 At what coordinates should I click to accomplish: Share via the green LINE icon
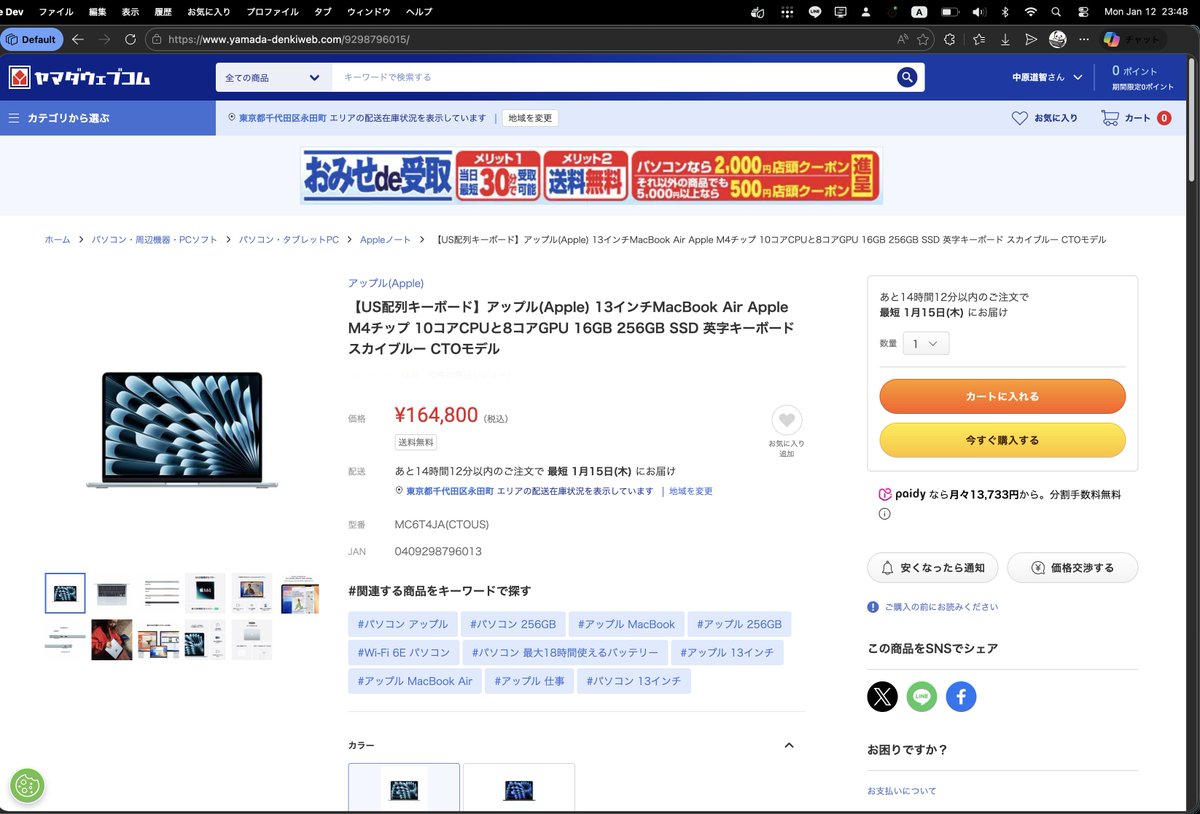(922, 697)
